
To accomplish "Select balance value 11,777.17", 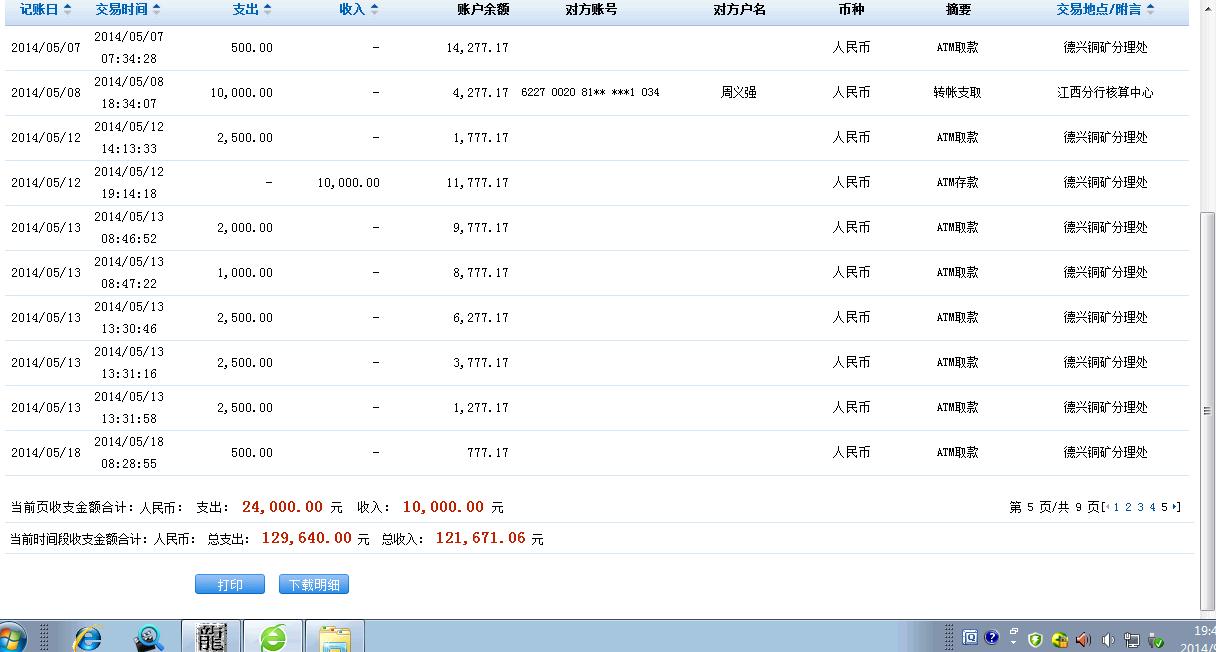I will (x=477, y=183).
